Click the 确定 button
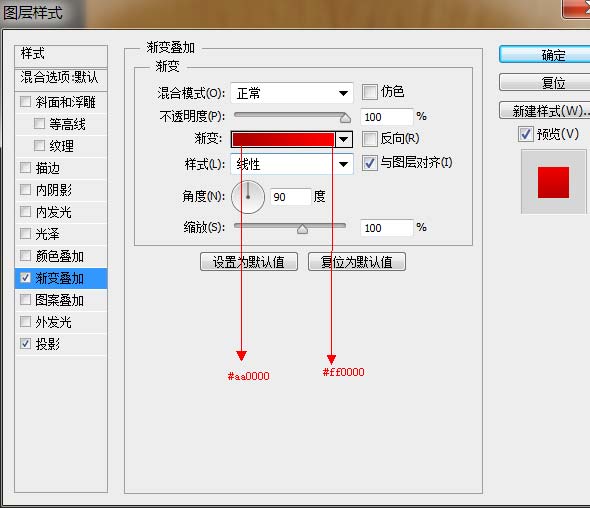590x508 pixels. pos(545,55)
